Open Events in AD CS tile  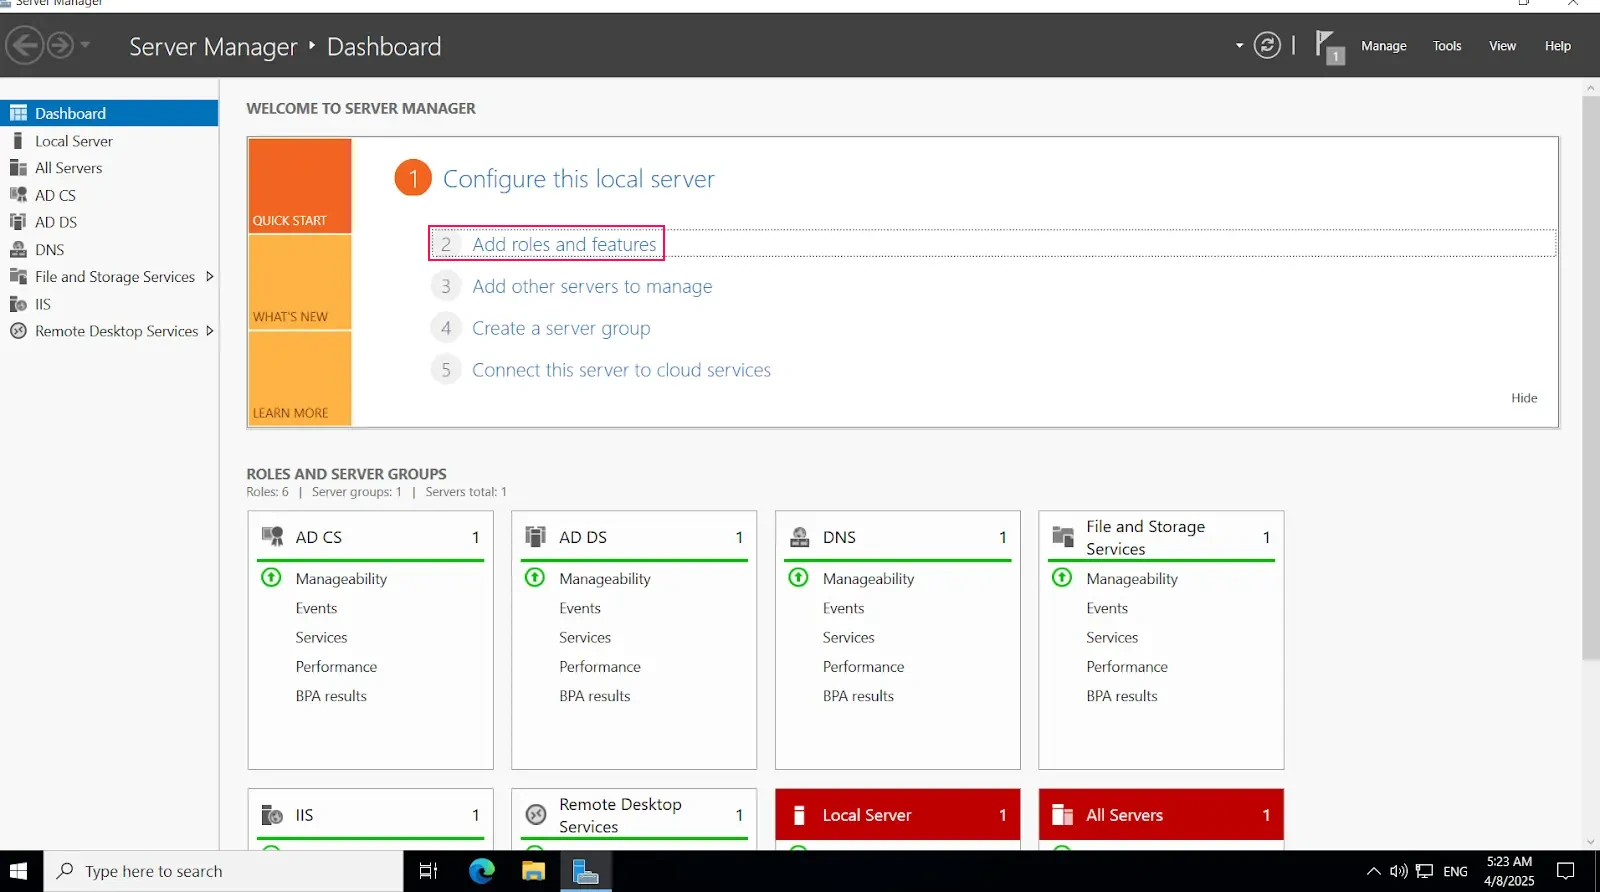click(316, 608)
